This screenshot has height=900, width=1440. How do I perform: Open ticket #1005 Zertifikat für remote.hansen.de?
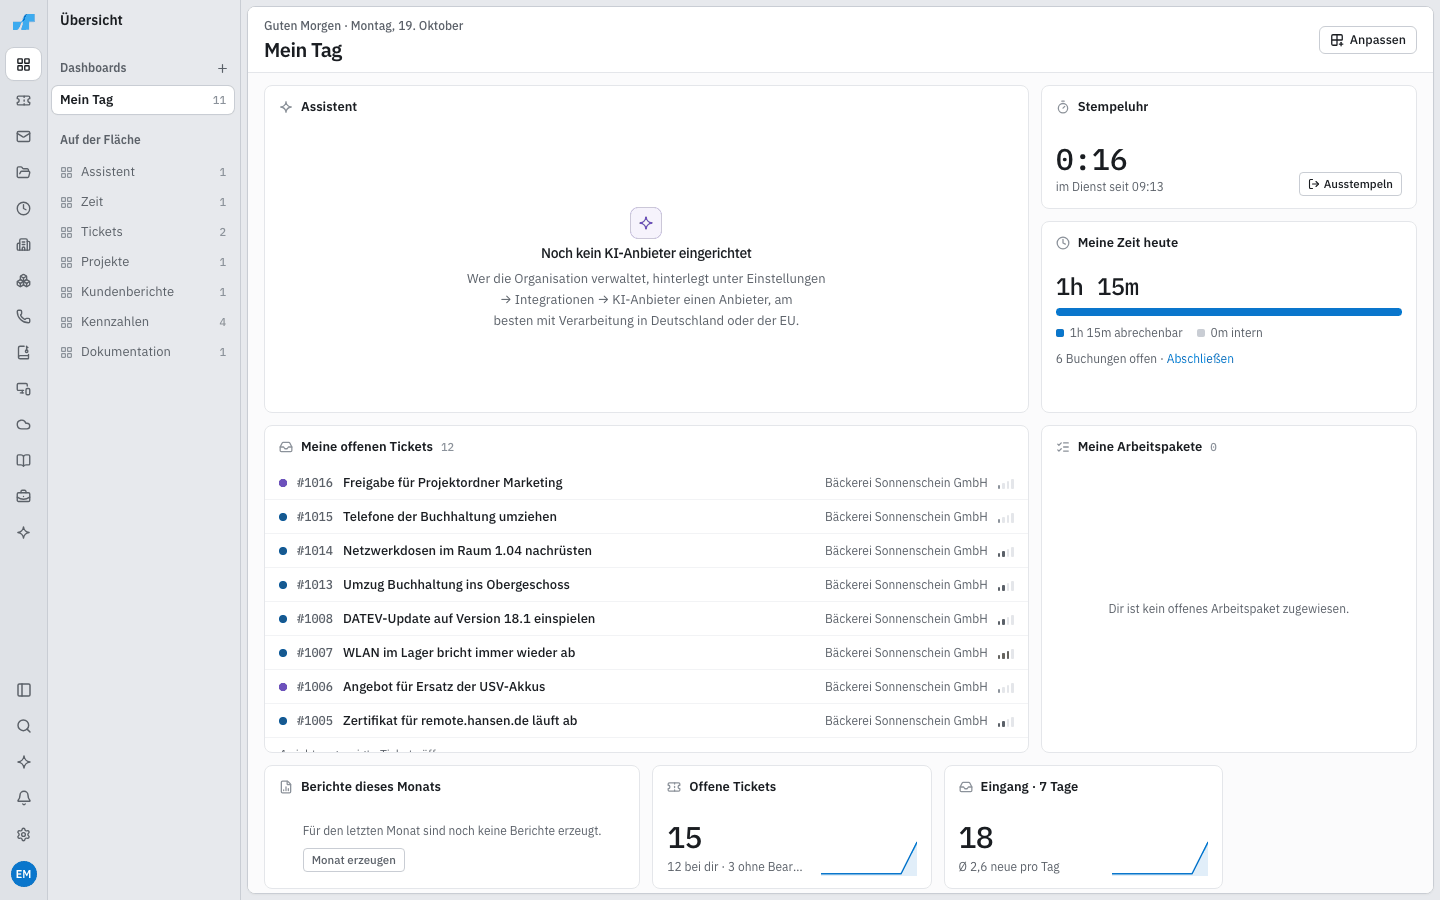(646, 721)
